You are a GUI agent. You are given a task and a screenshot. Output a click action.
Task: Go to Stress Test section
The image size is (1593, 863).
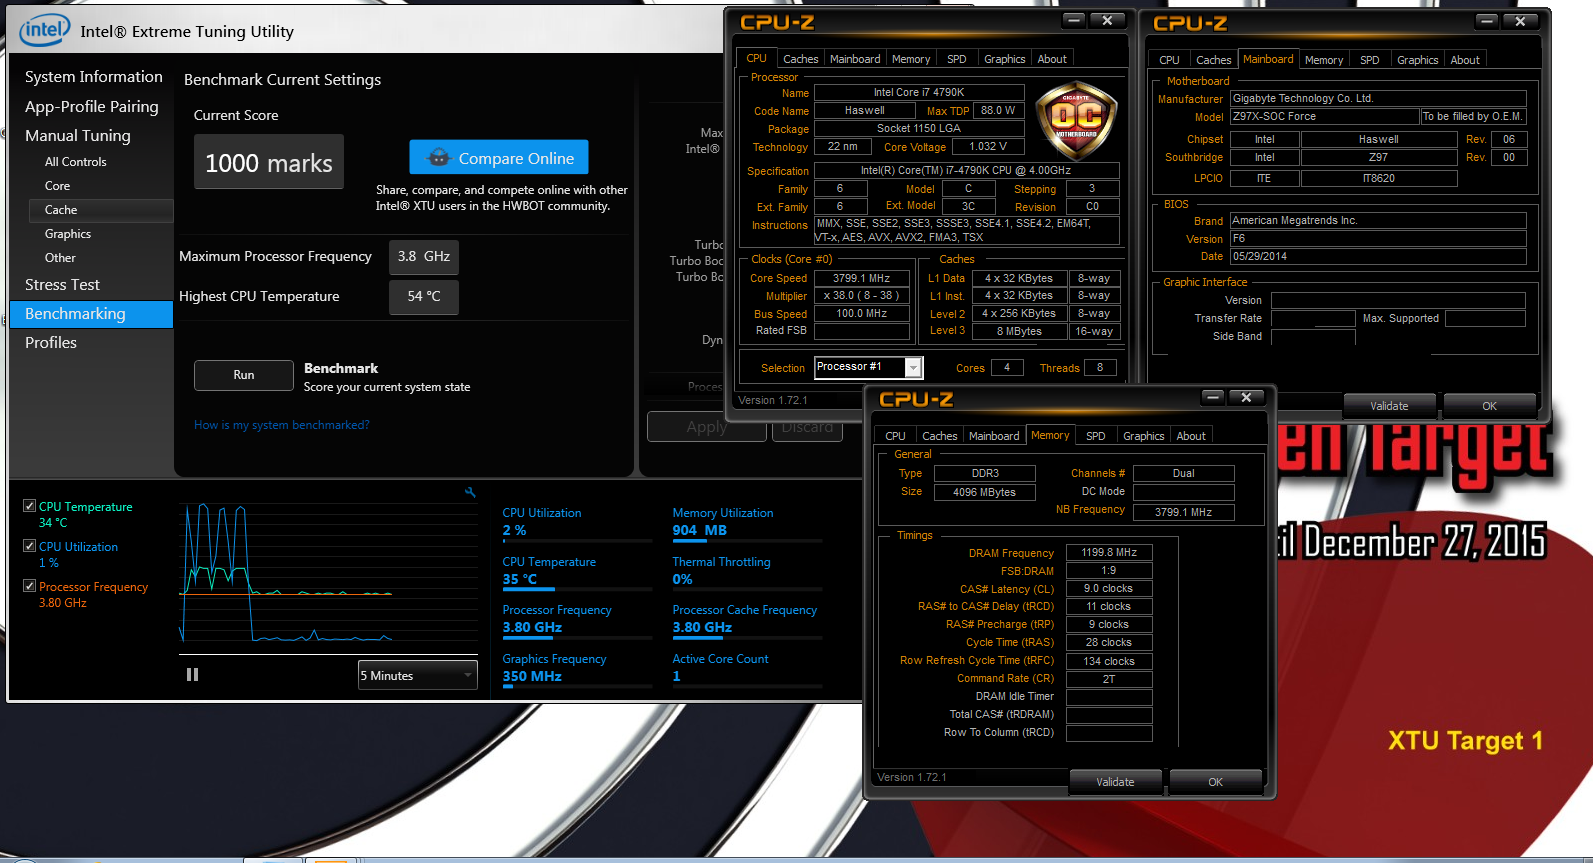click(62, 285)
